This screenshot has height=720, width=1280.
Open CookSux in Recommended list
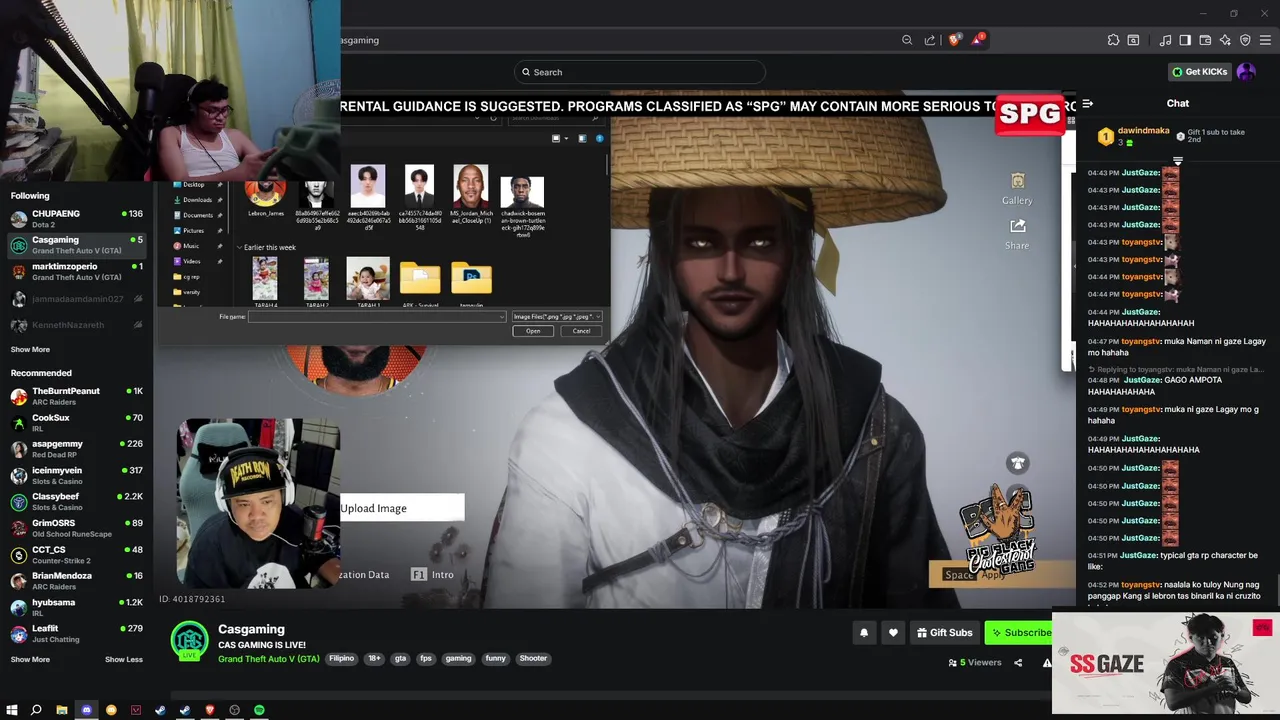click(x=77, y=422)
